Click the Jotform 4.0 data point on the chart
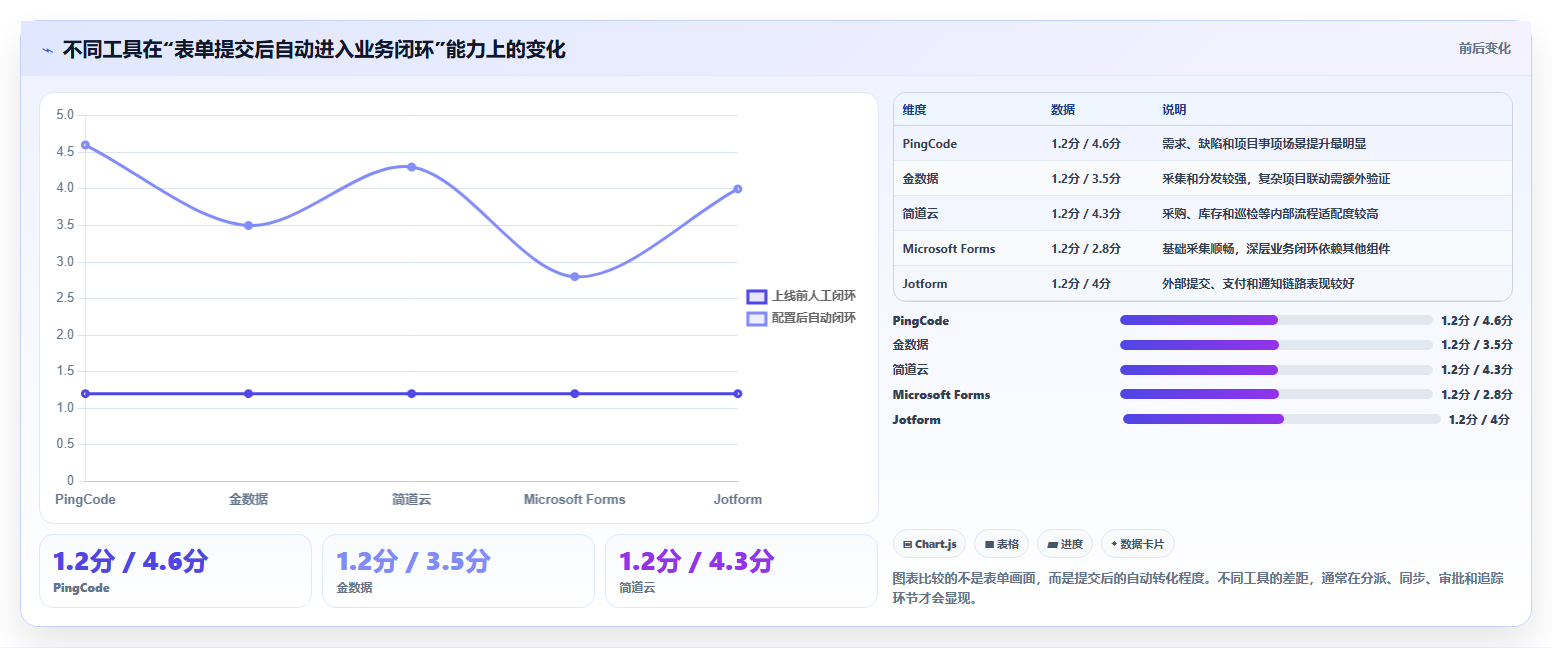Screen dimensions: 1552x648 coord(738,189)
